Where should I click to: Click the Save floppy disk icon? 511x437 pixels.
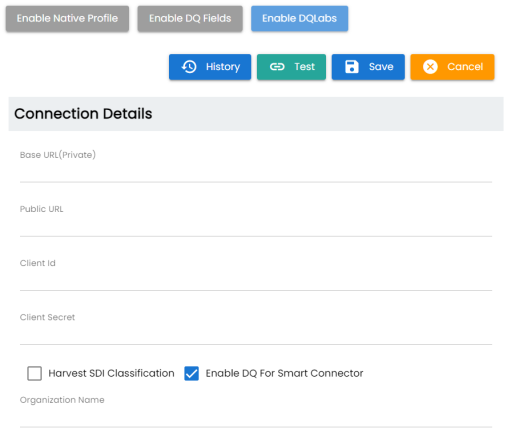tap(352, 67)
